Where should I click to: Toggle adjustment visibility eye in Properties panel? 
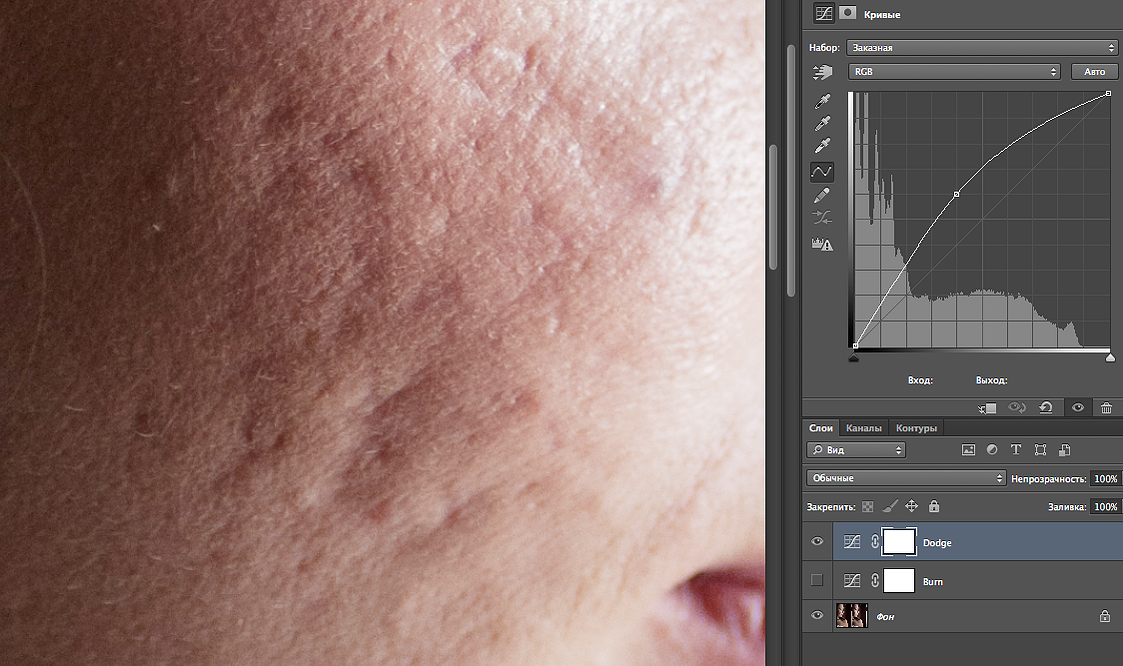1078,407
